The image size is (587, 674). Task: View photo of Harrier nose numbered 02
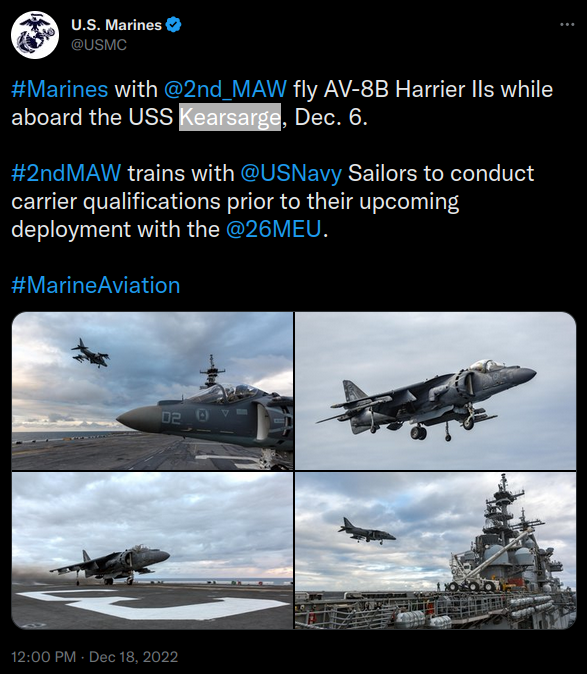(x=153, y=391)
